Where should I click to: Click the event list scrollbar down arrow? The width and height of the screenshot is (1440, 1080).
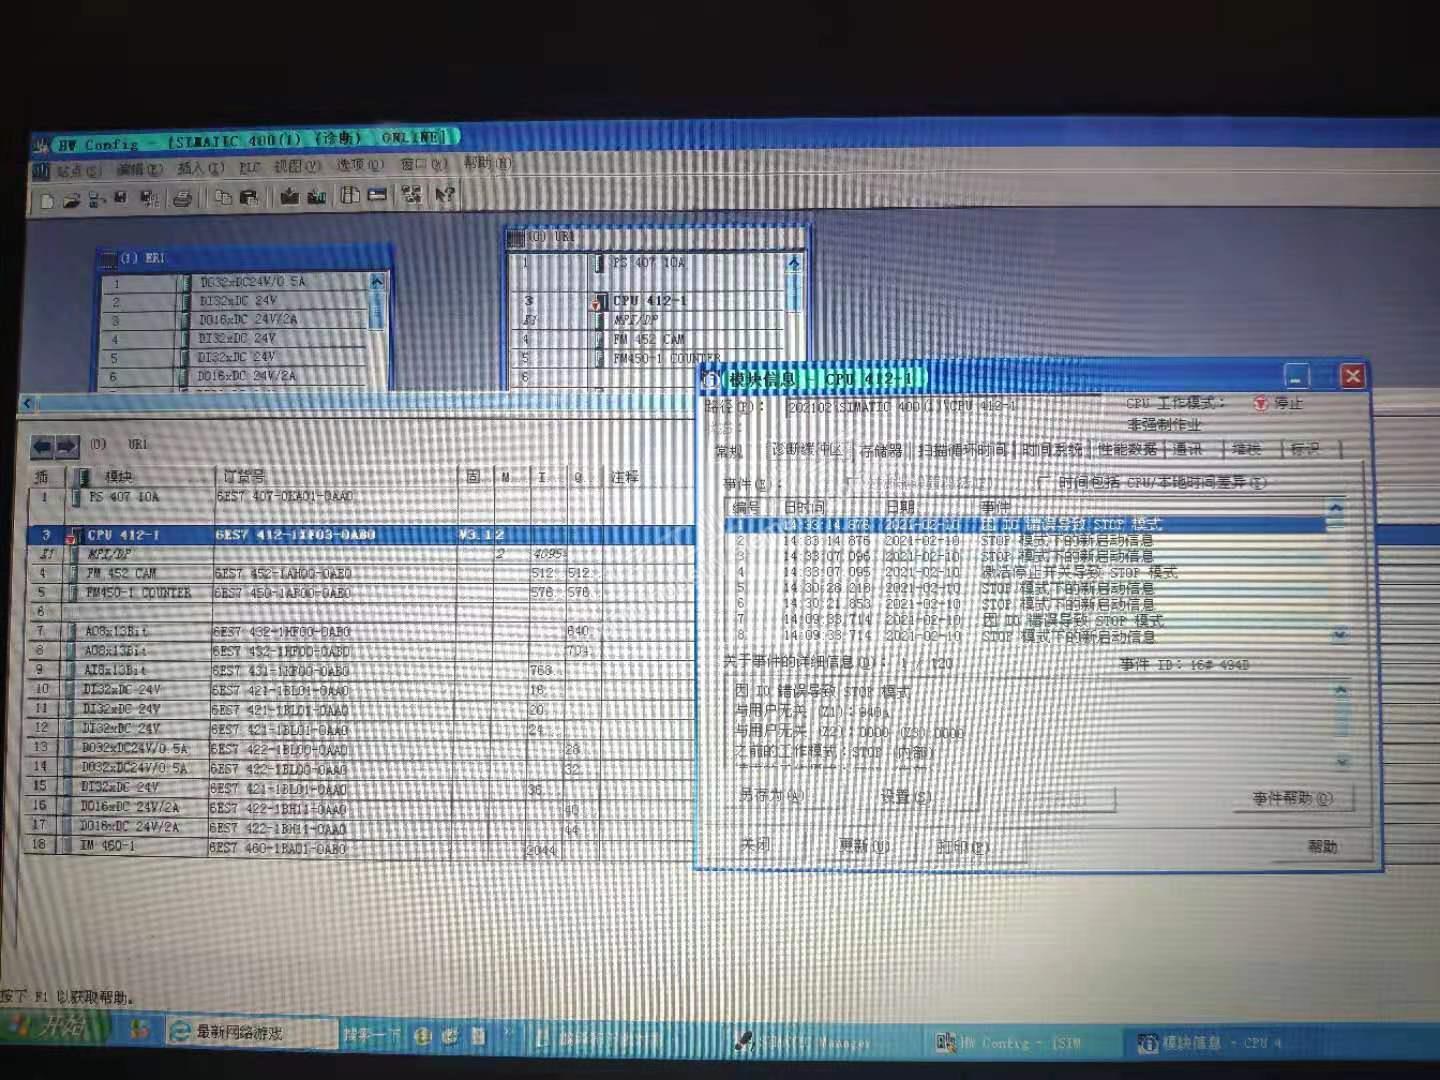[x=1340, y=634]
